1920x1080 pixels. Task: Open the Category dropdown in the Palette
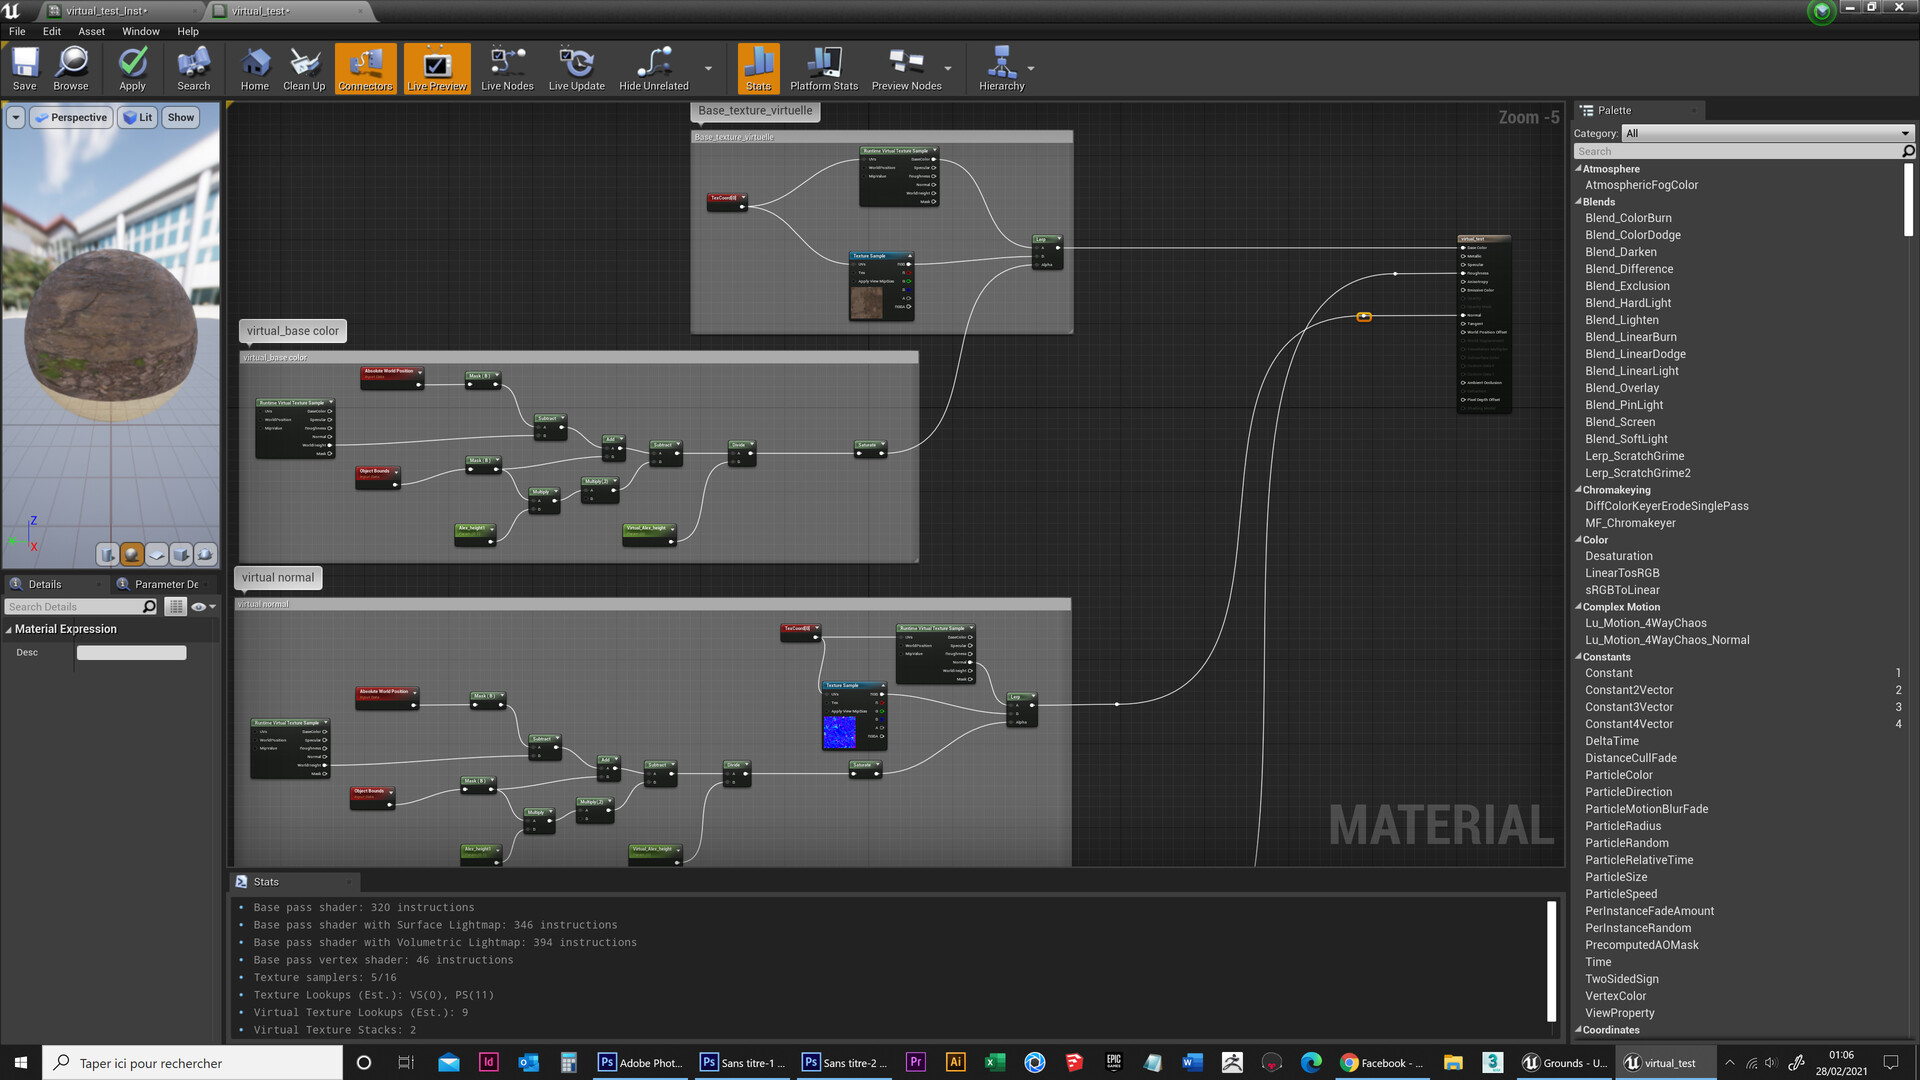coord(1766,133)
